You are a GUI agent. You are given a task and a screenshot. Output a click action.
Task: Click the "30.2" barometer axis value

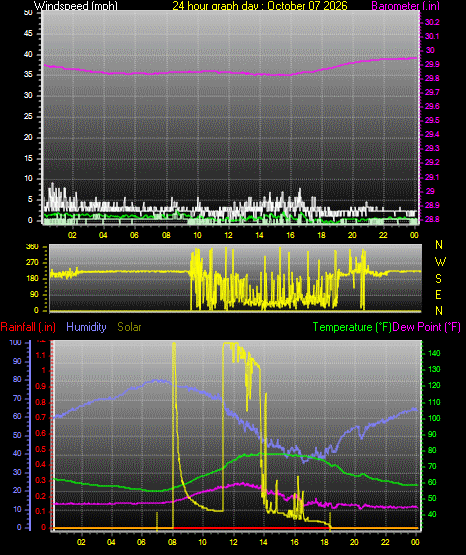pyautogui.click(x=432, y=22)
